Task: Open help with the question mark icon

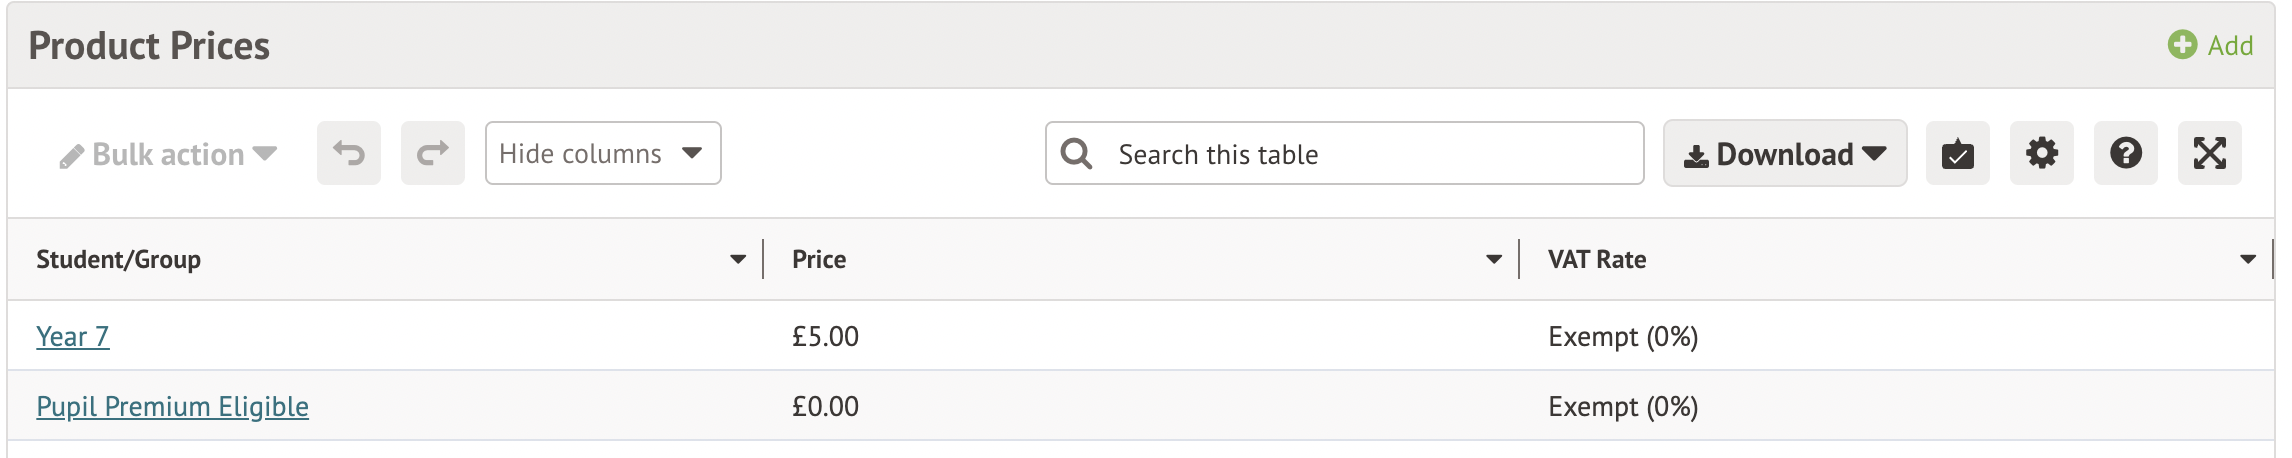Action: click(x=2125, y=154)
